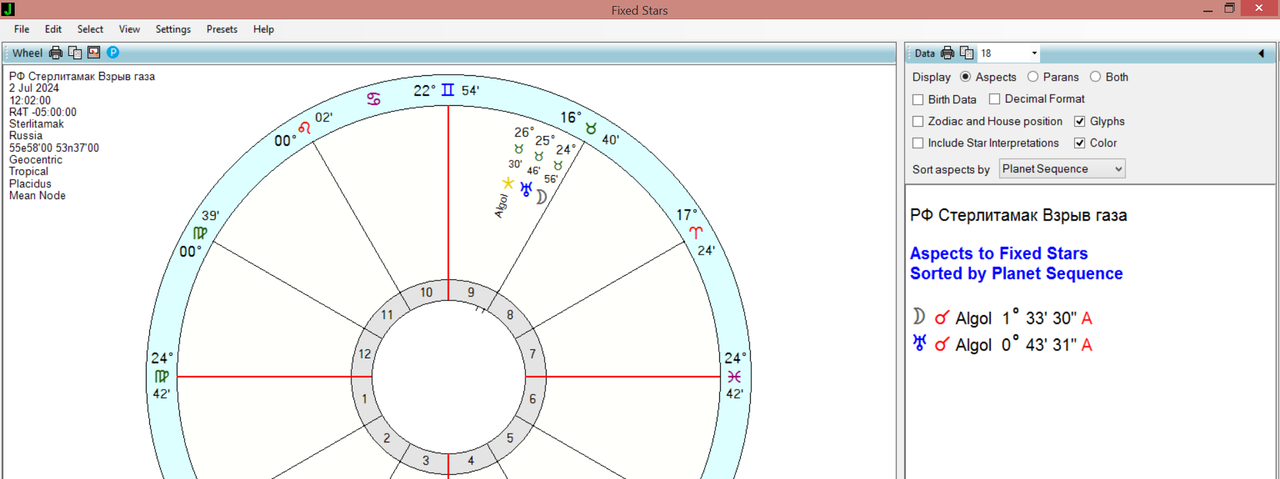Viewport: 1280px width, 479px height.
Task: Click the Uranus Algol 0° 43' 31" row
Action: coord(1002,344)
